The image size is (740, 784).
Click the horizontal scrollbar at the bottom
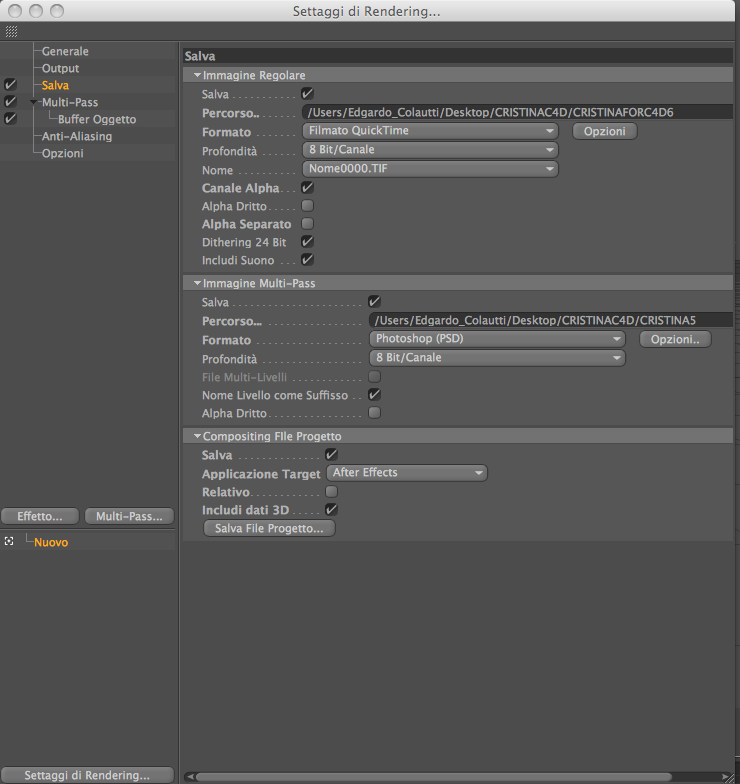pyautogui.click(x=434, y=776)
